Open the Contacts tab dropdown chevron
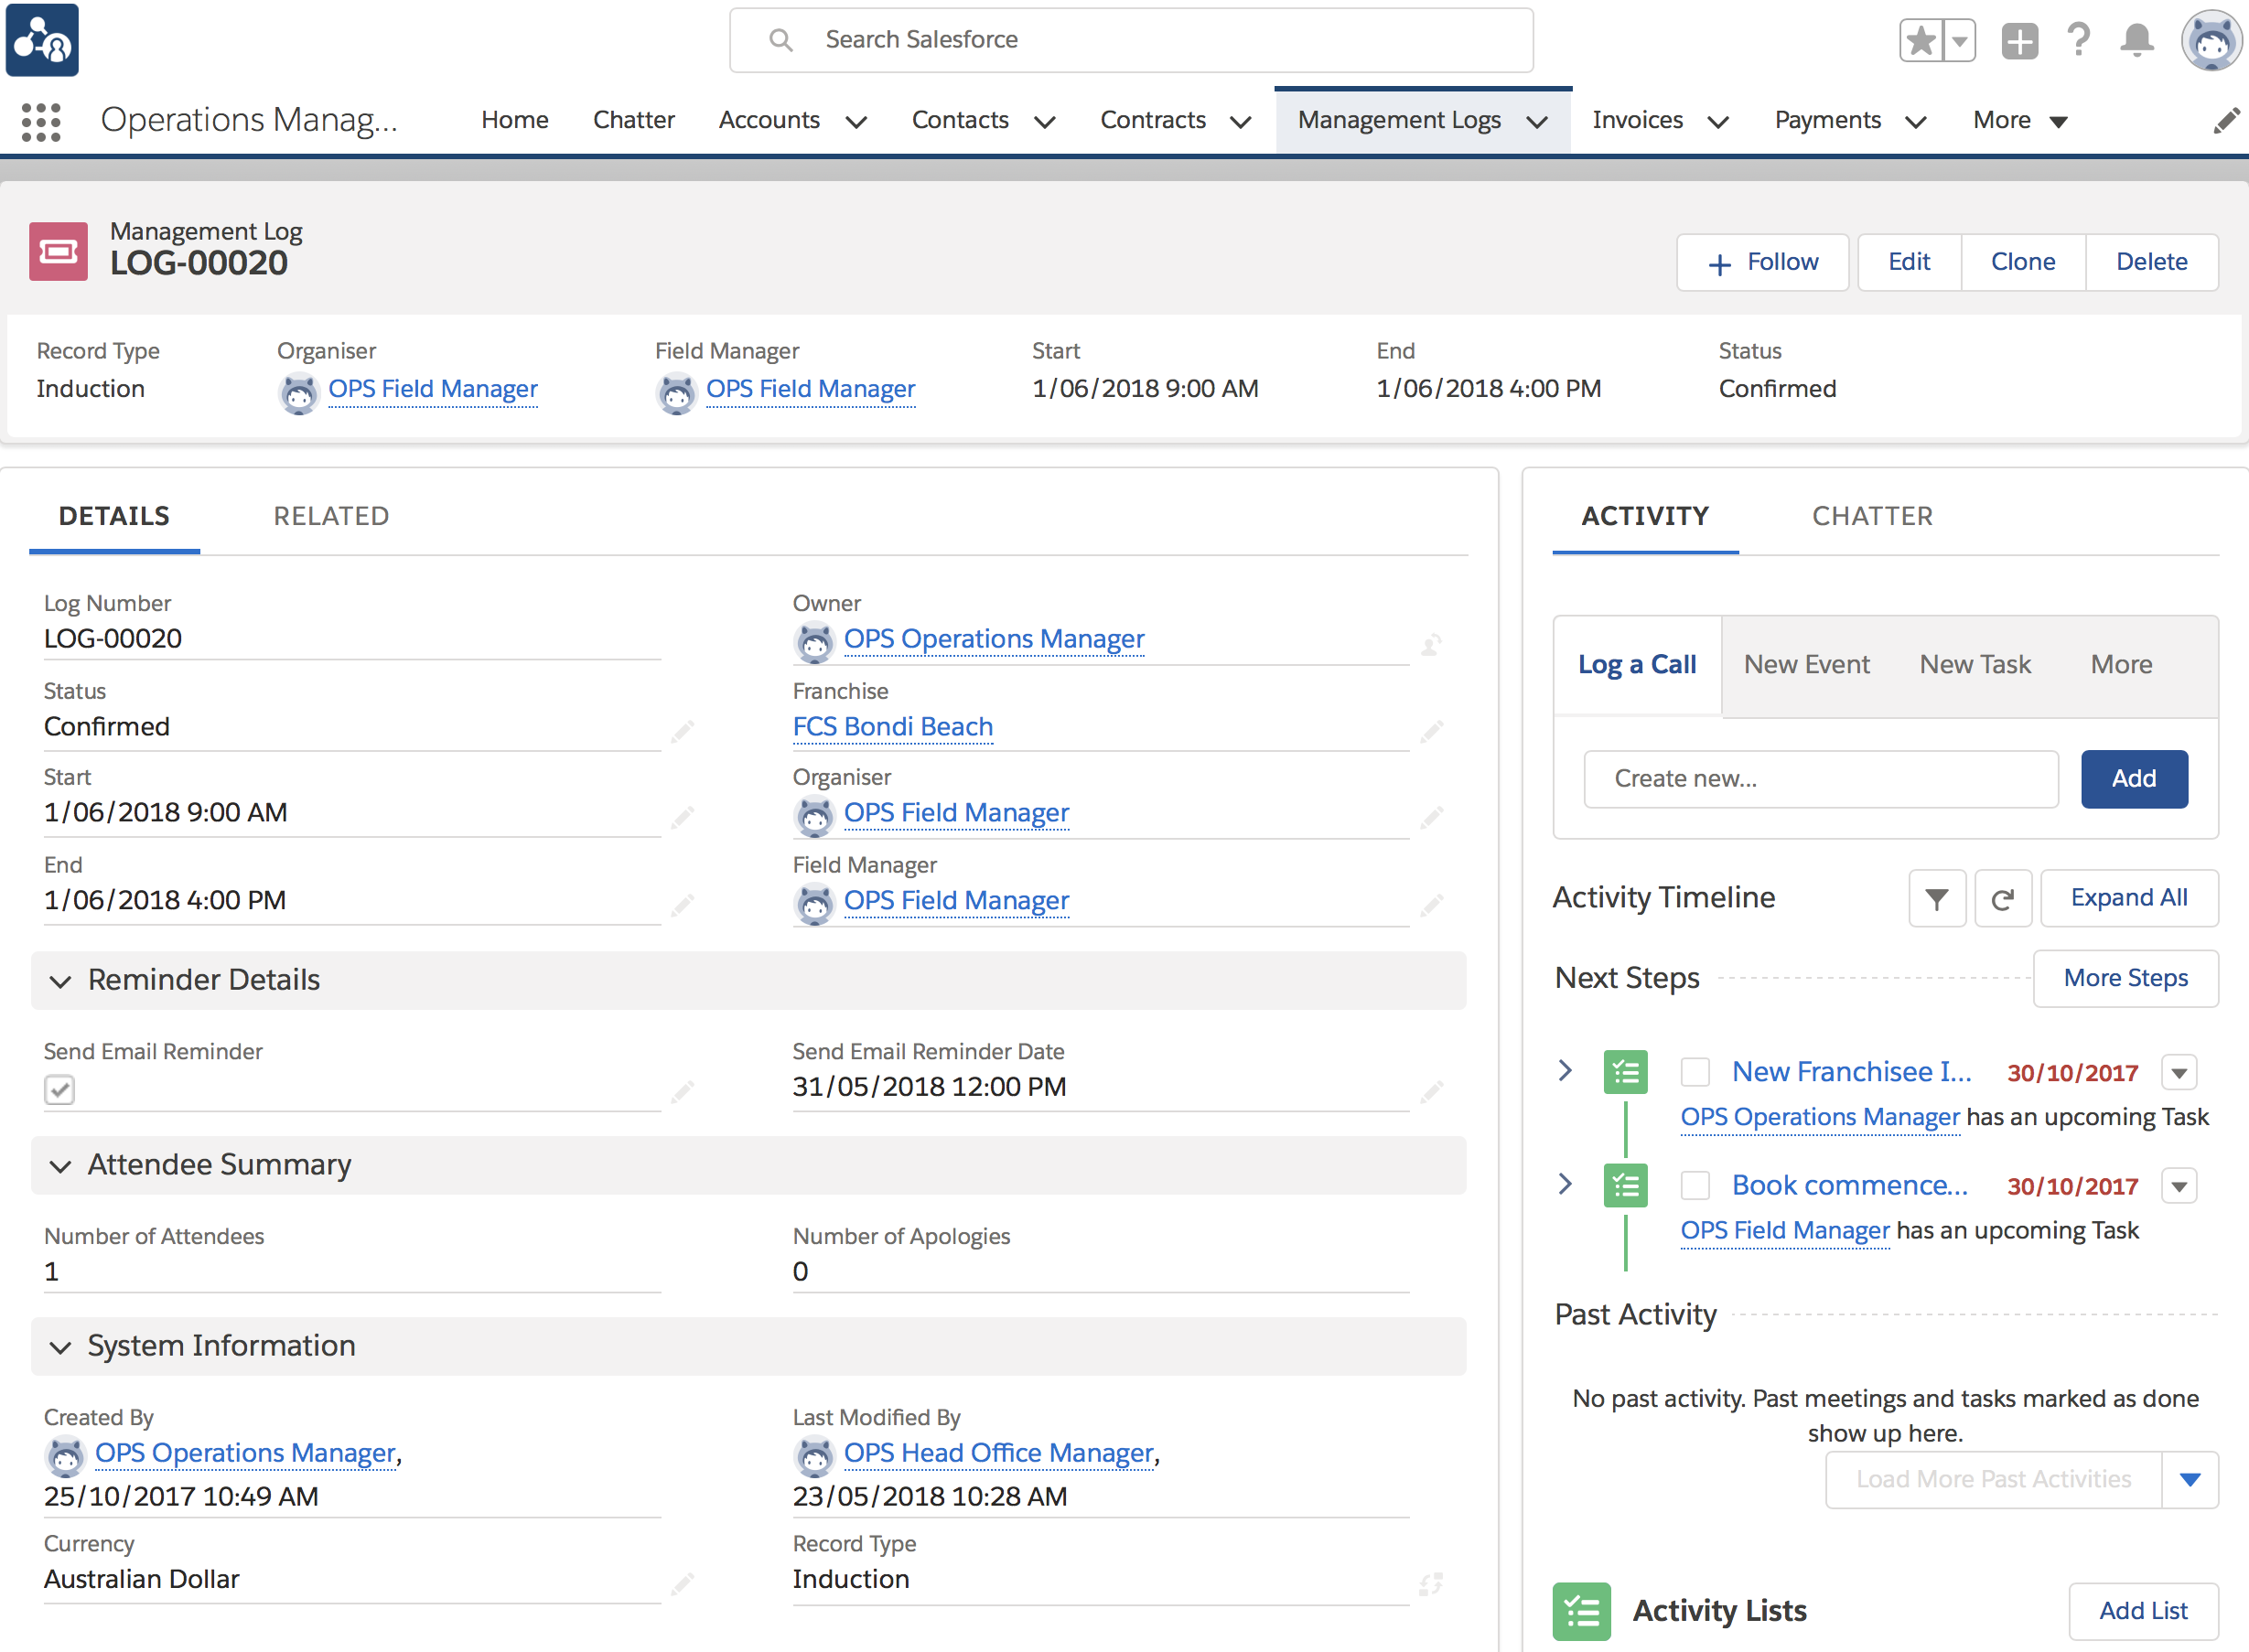Screen dimensions: 2249x1652 (x=1044, y=122)
